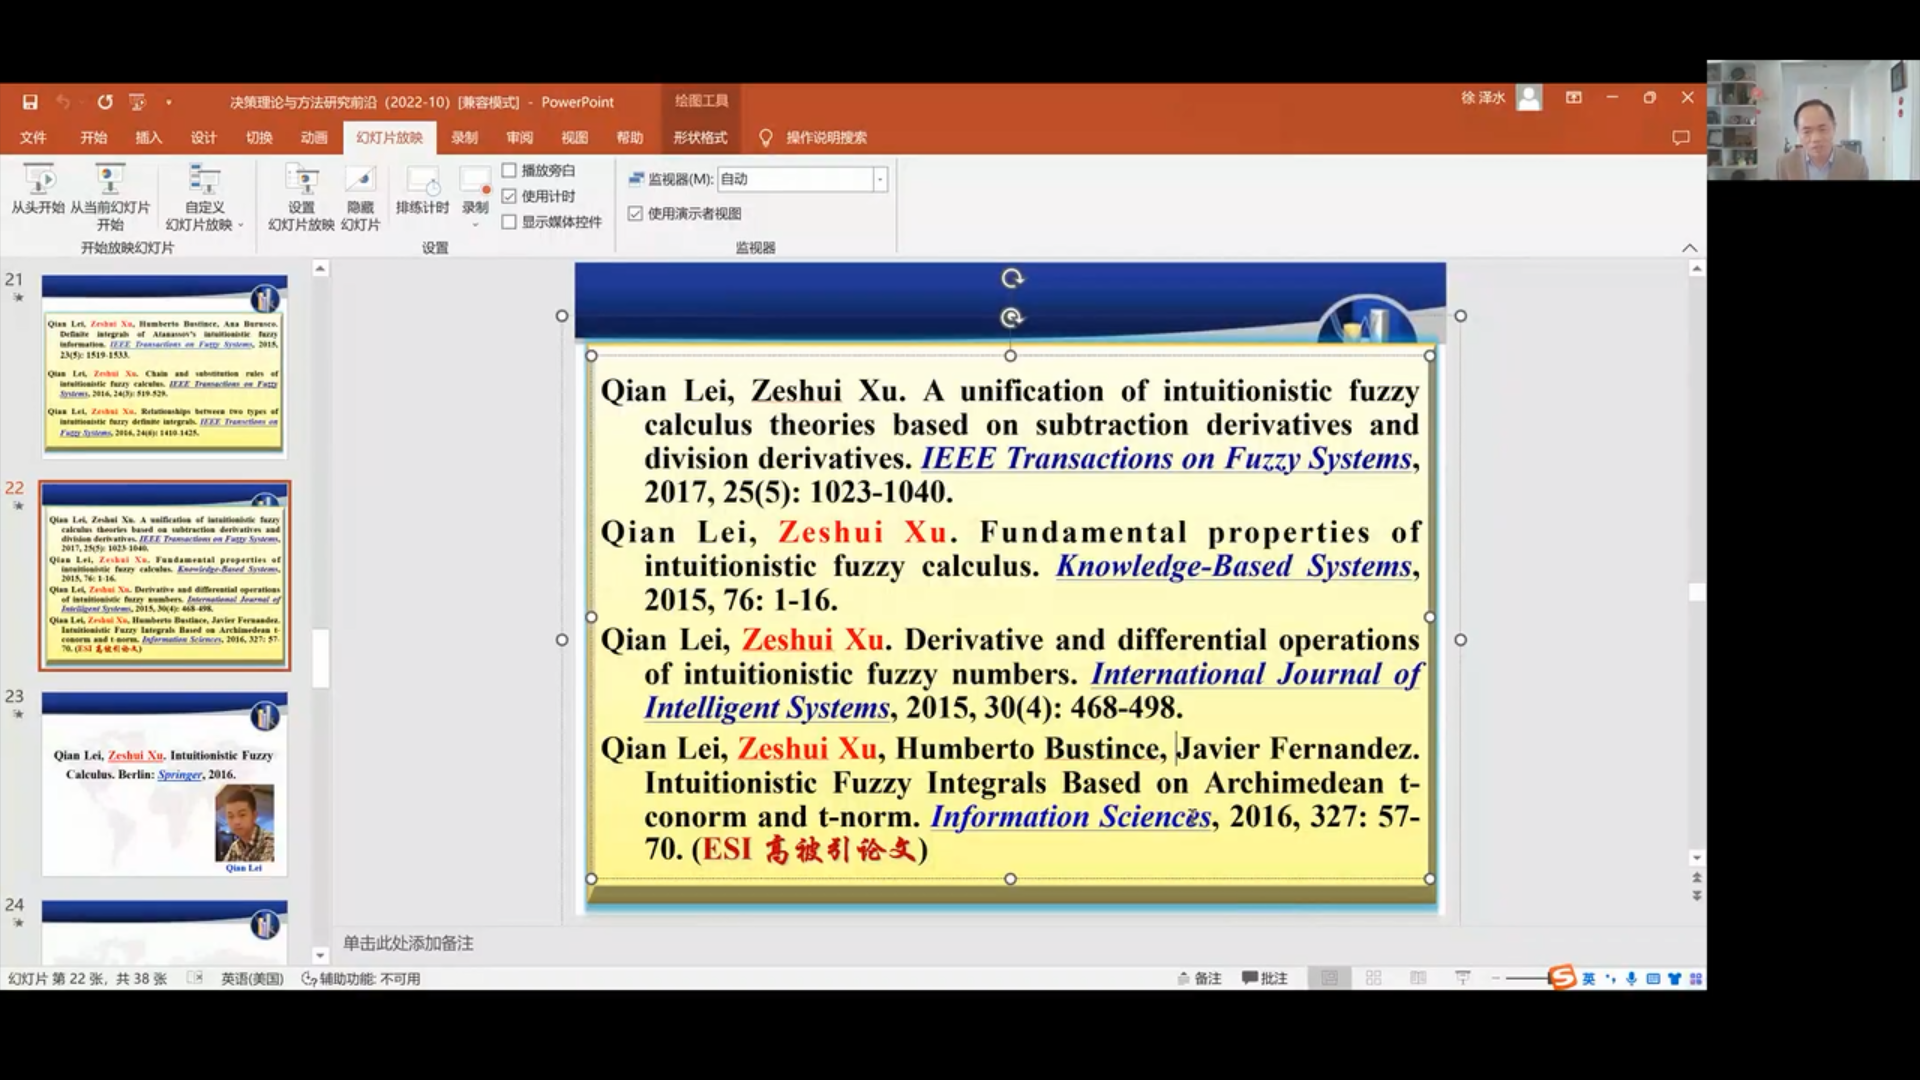This screenshot has width=1920, height=1080.
Task: Click the Information Sciences link on the slide
Action: pos(1071,817)
